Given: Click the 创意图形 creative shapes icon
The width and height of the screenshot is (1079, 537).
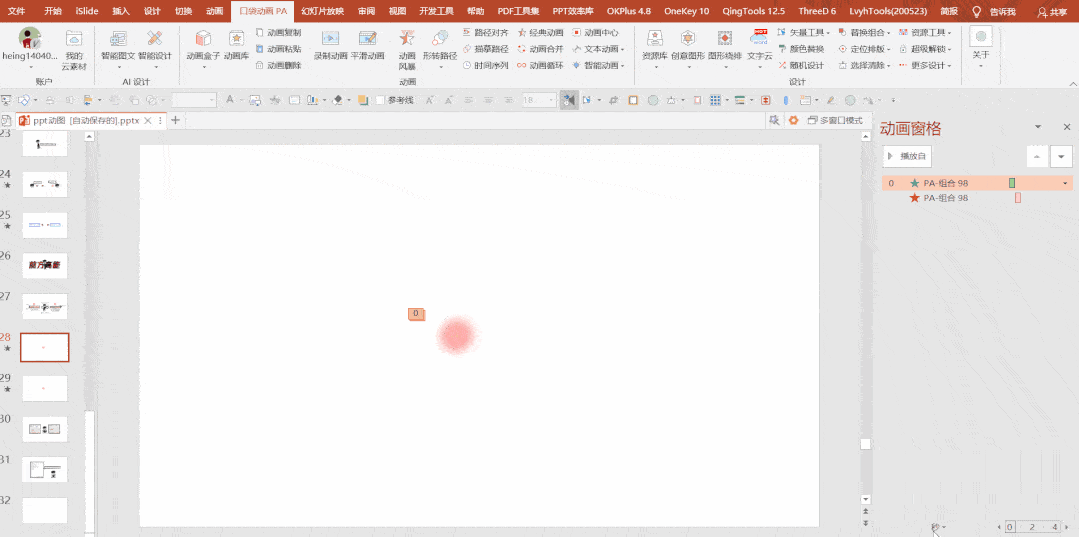Looking at the screenshot, I should click(687, 44).
